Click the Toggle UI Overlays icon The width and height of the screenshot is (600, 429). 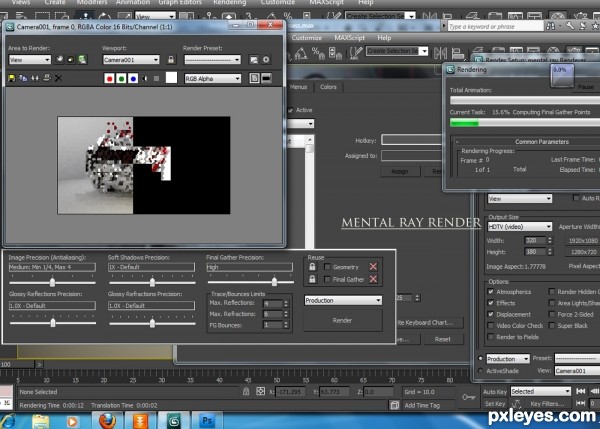tap(254, 78)
